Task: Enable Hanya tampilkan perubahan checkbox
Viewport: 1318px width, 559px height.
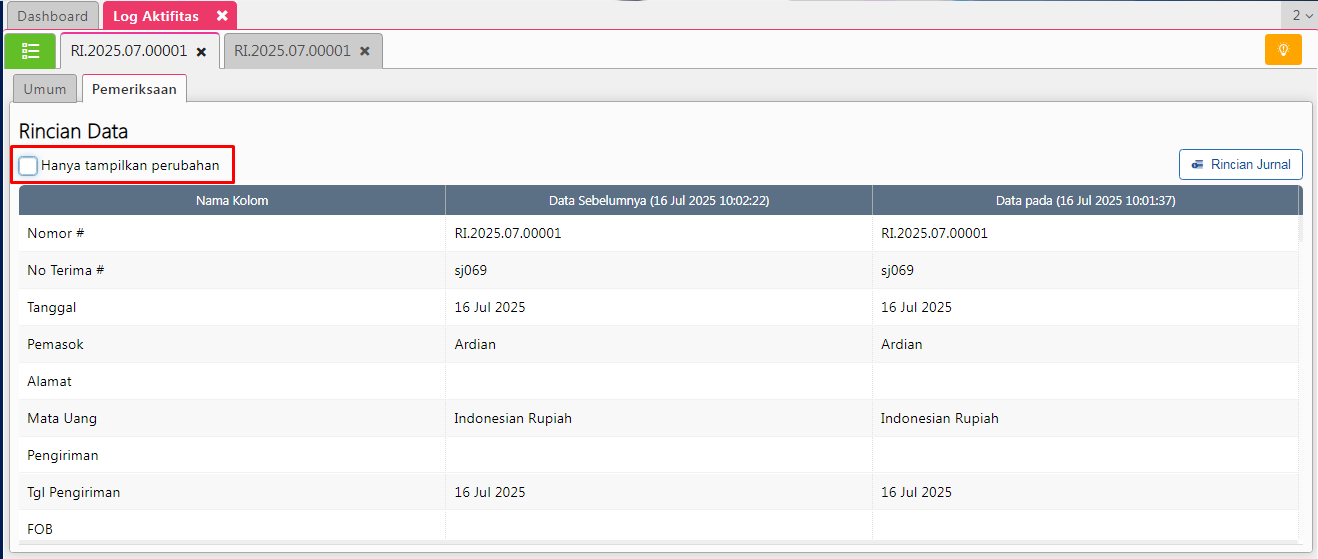Action: pyautogui.click(x=29, y=166)
